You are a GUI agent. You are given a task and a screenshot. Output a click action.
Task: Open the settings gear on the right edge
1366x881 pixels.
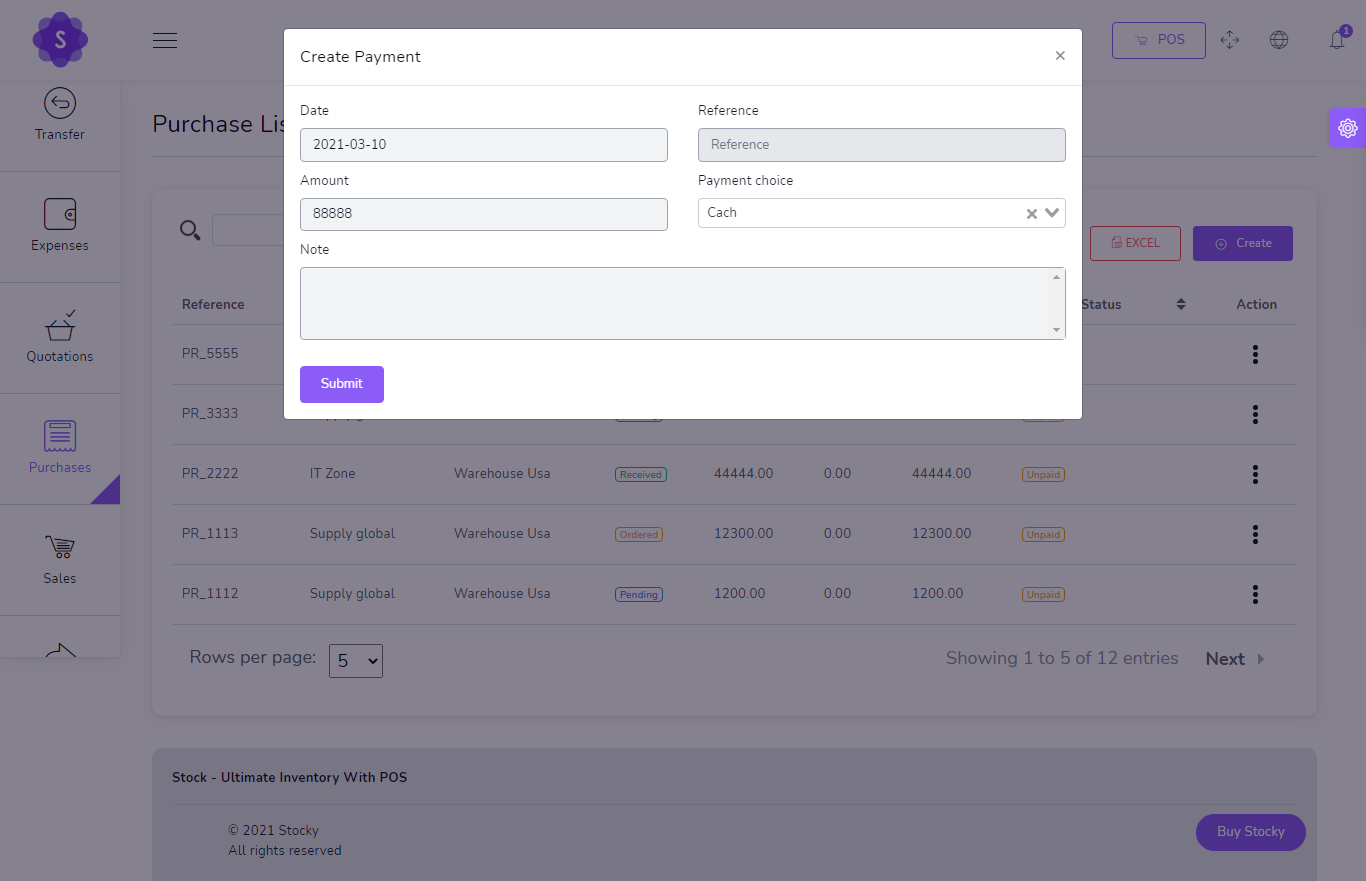pos(1348,127)
